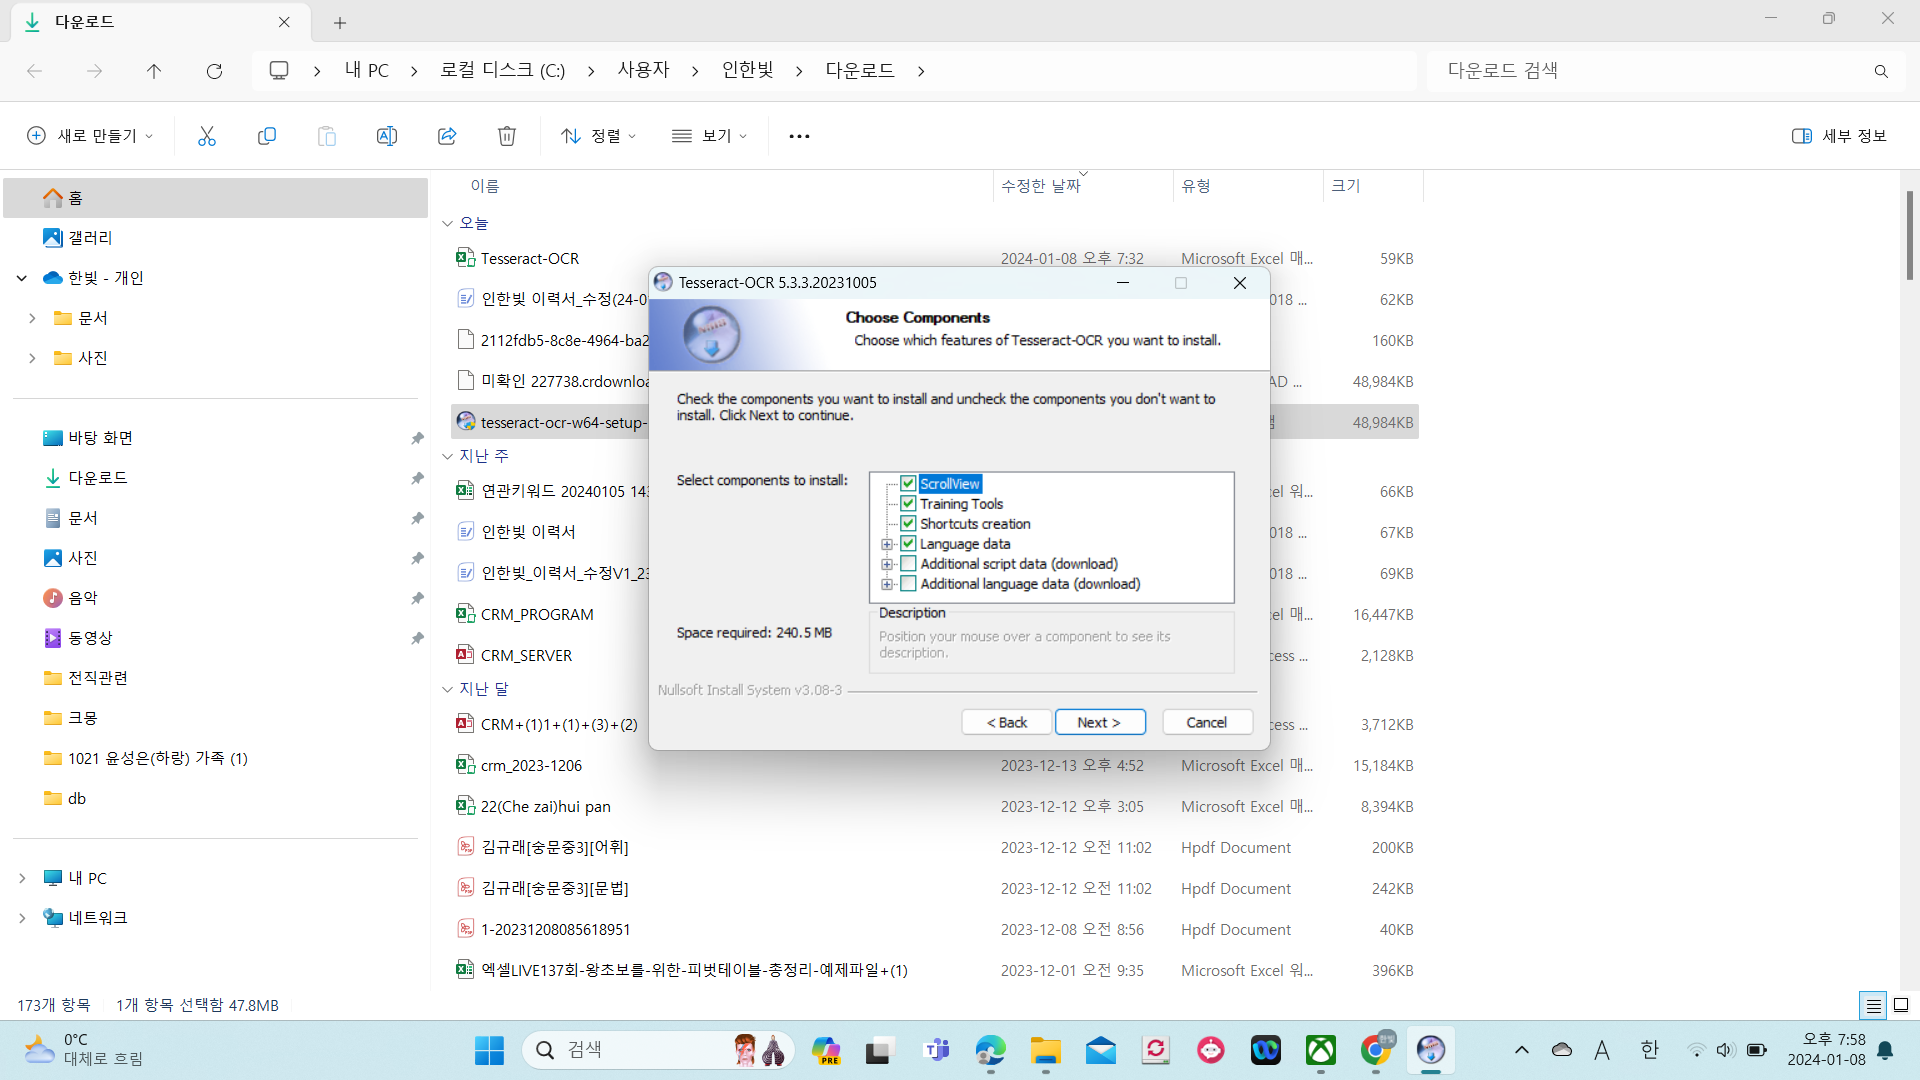This screenshot has height=1080, width=1920.
Task: Open the 새로 만들기 menu
Action: [x=90, y=136]
